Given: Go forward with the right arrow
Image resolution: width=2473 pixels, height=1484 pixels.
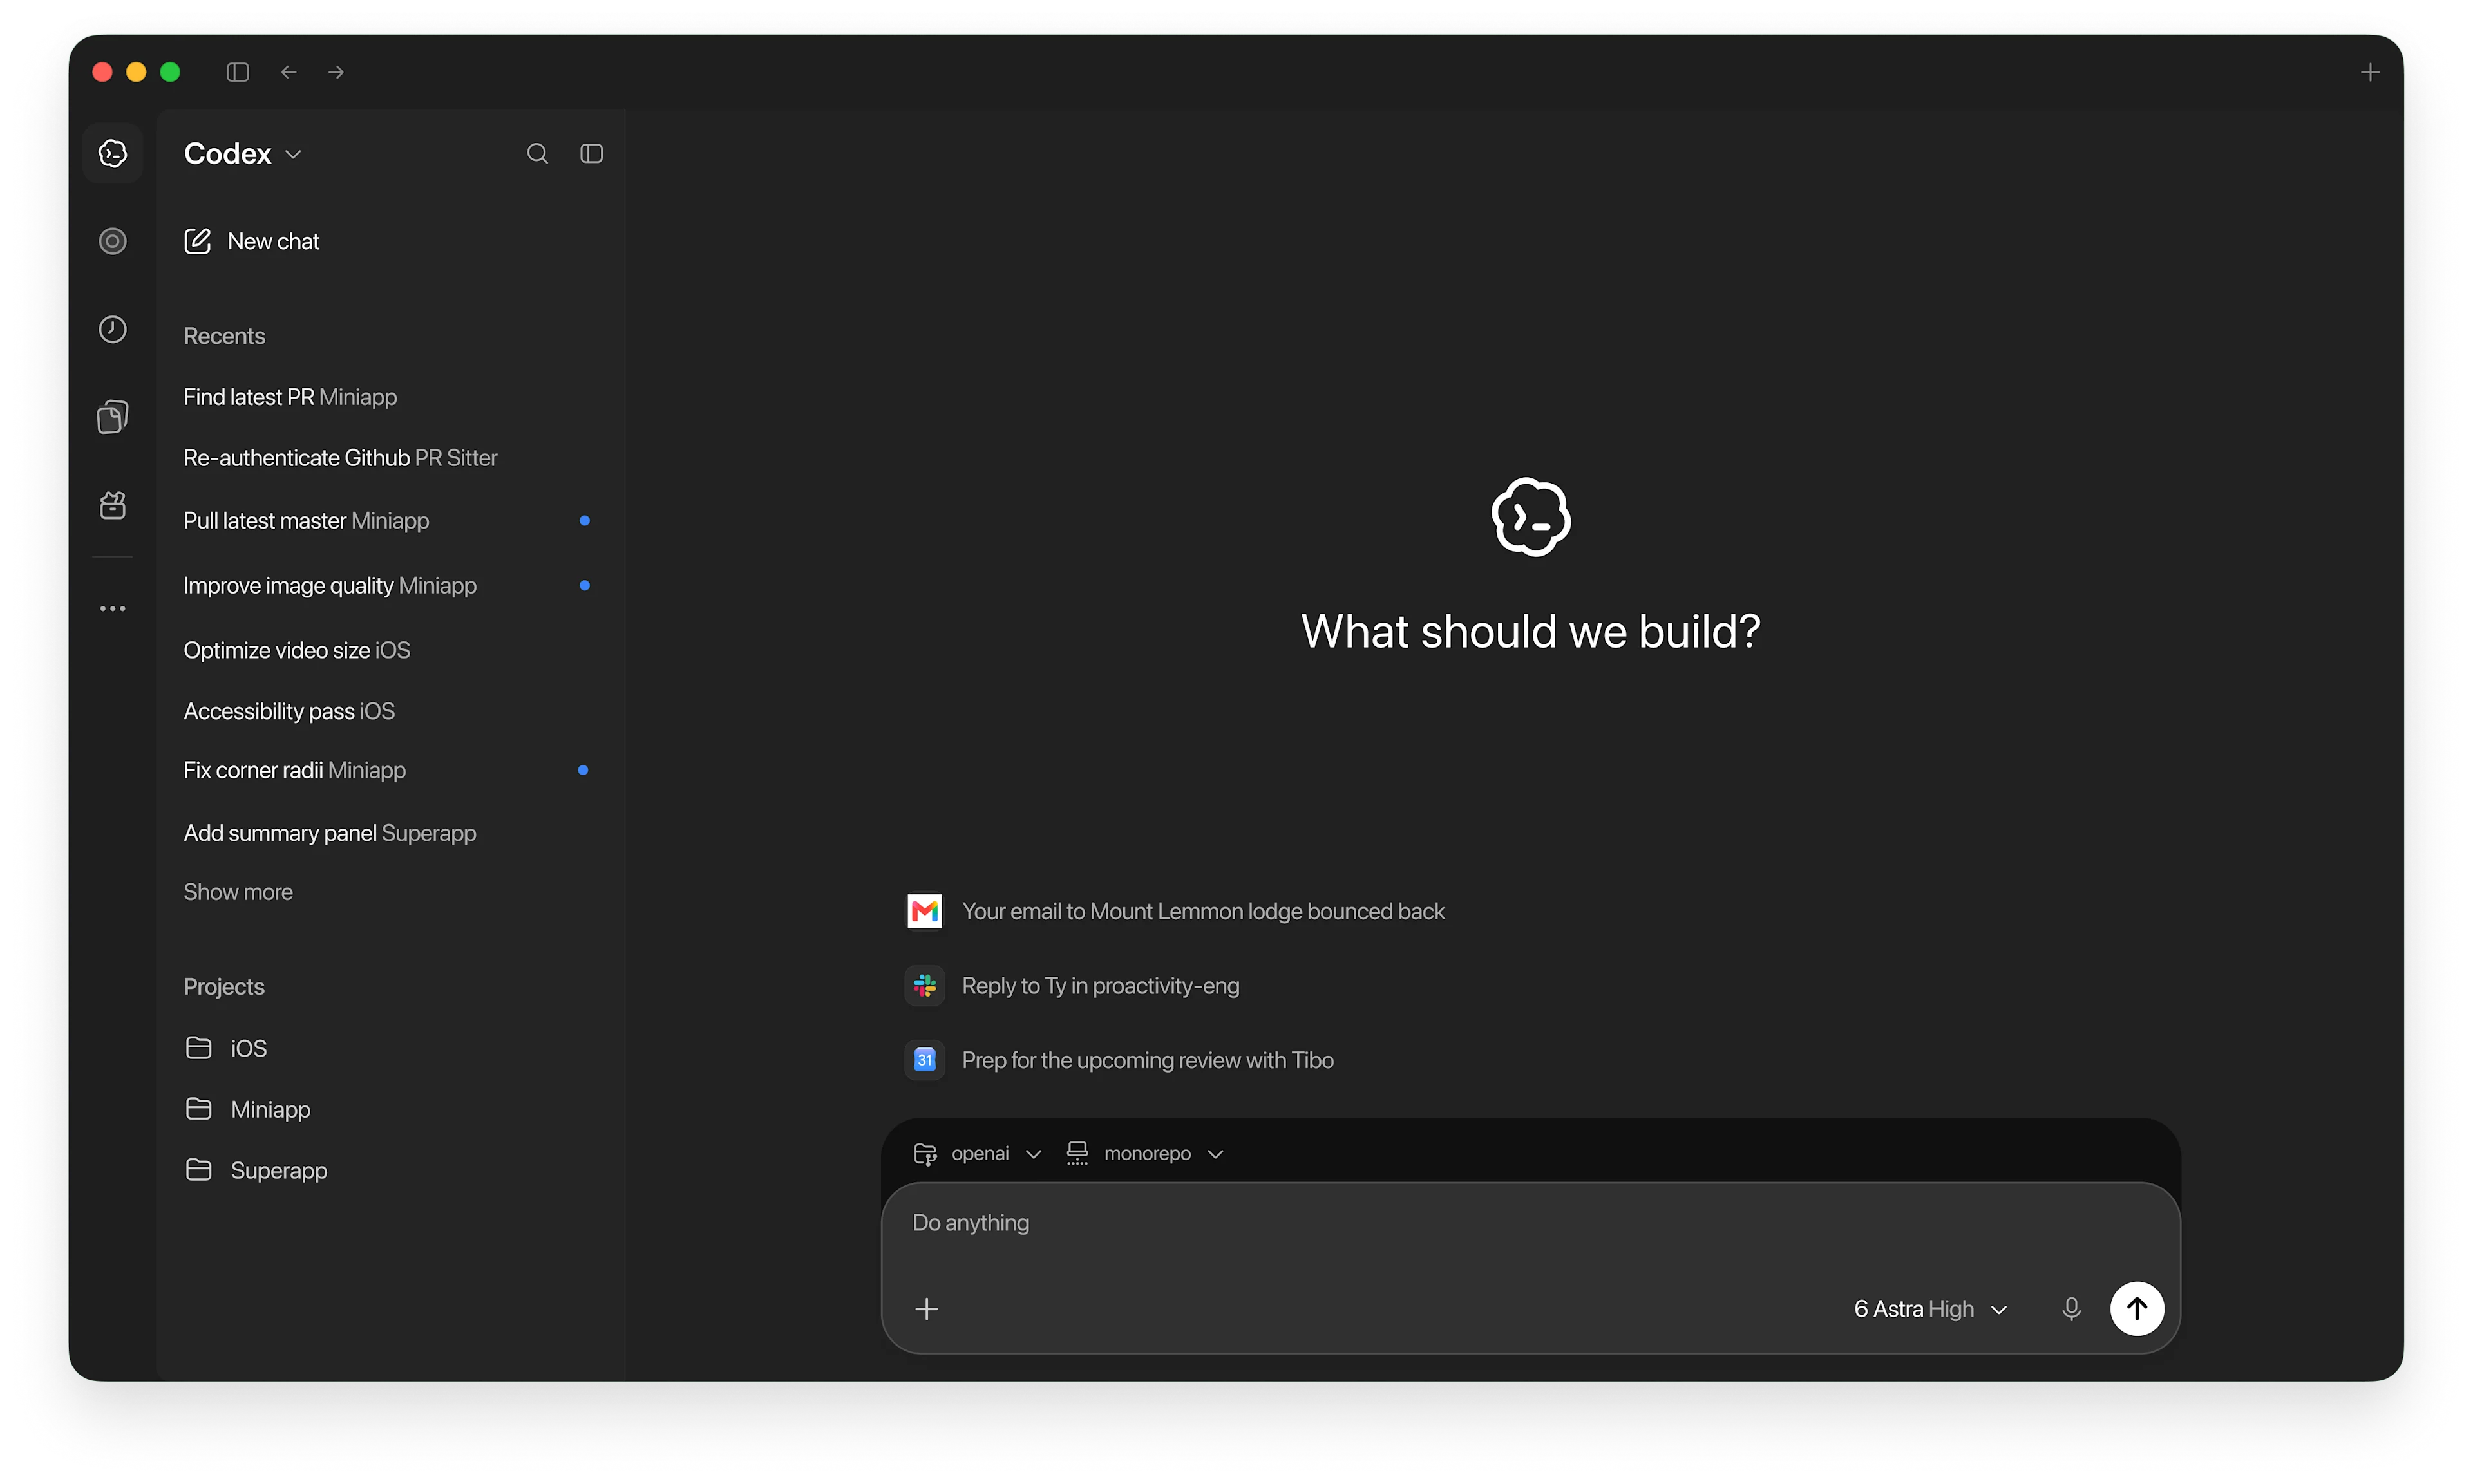Looking at the screenshot, I should click(x=336, y=72).
